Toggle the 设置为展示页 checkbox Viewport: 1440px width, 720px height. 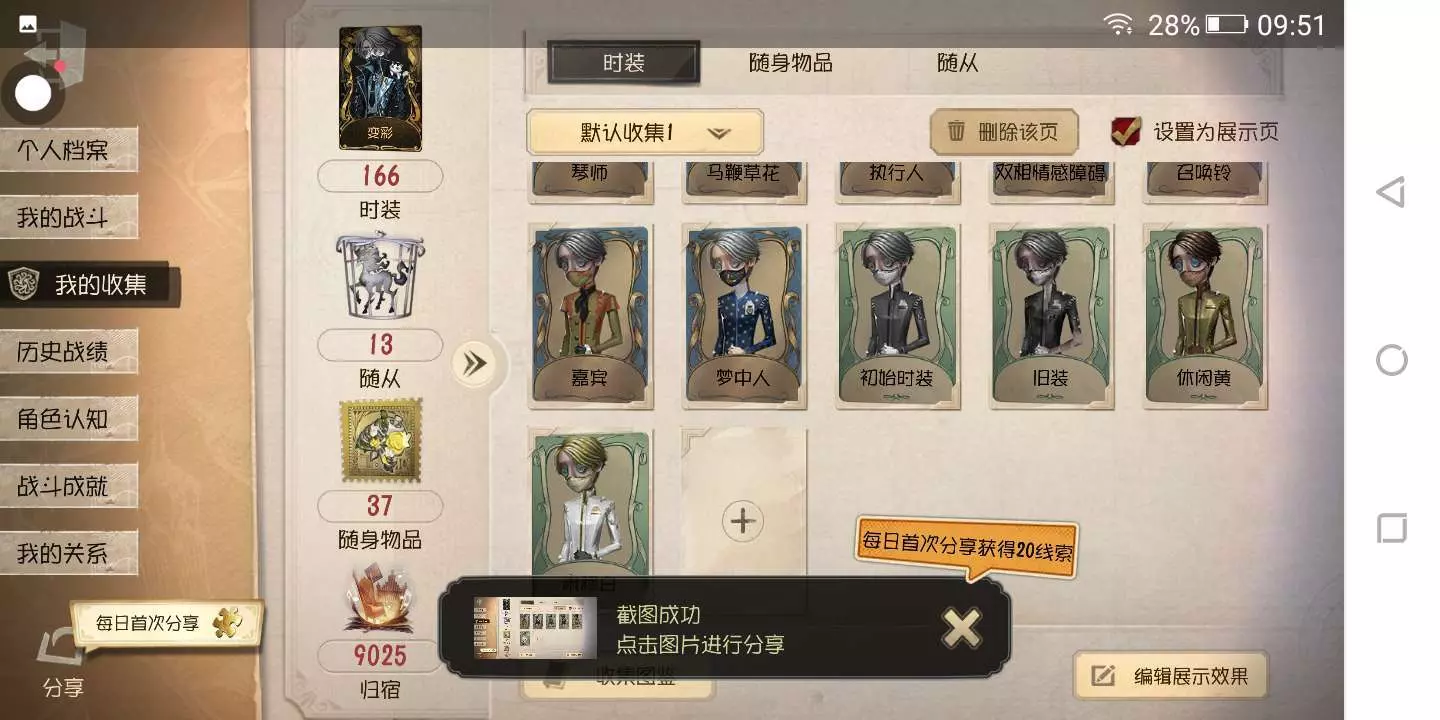tap(1126, 131)
